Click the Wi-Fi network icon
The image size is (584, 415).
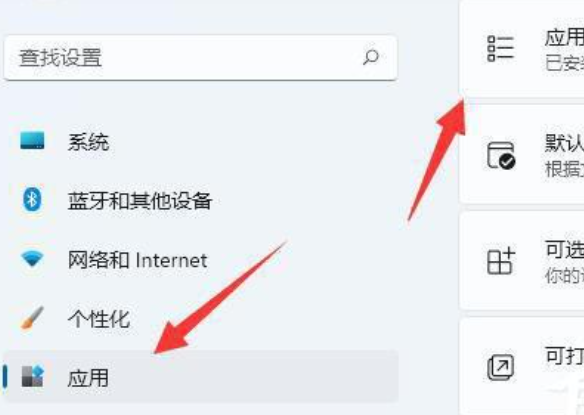coord(32,259)
